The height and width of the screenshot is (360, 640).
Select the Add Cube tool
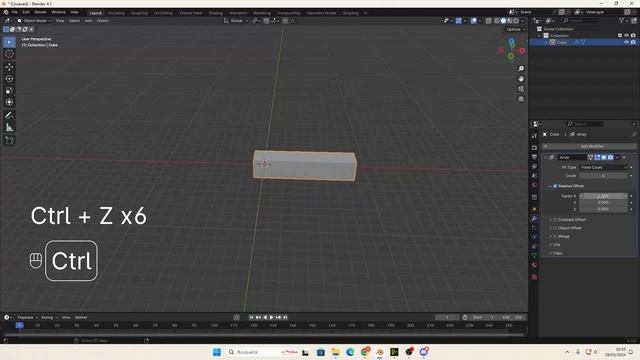point(9,140)
